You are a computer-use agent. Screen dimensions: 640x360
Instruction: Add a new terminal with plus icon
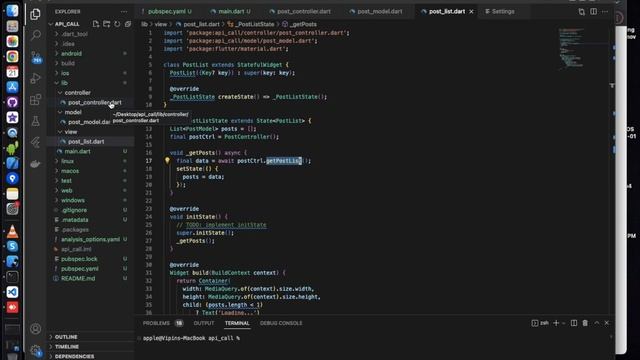556,323
